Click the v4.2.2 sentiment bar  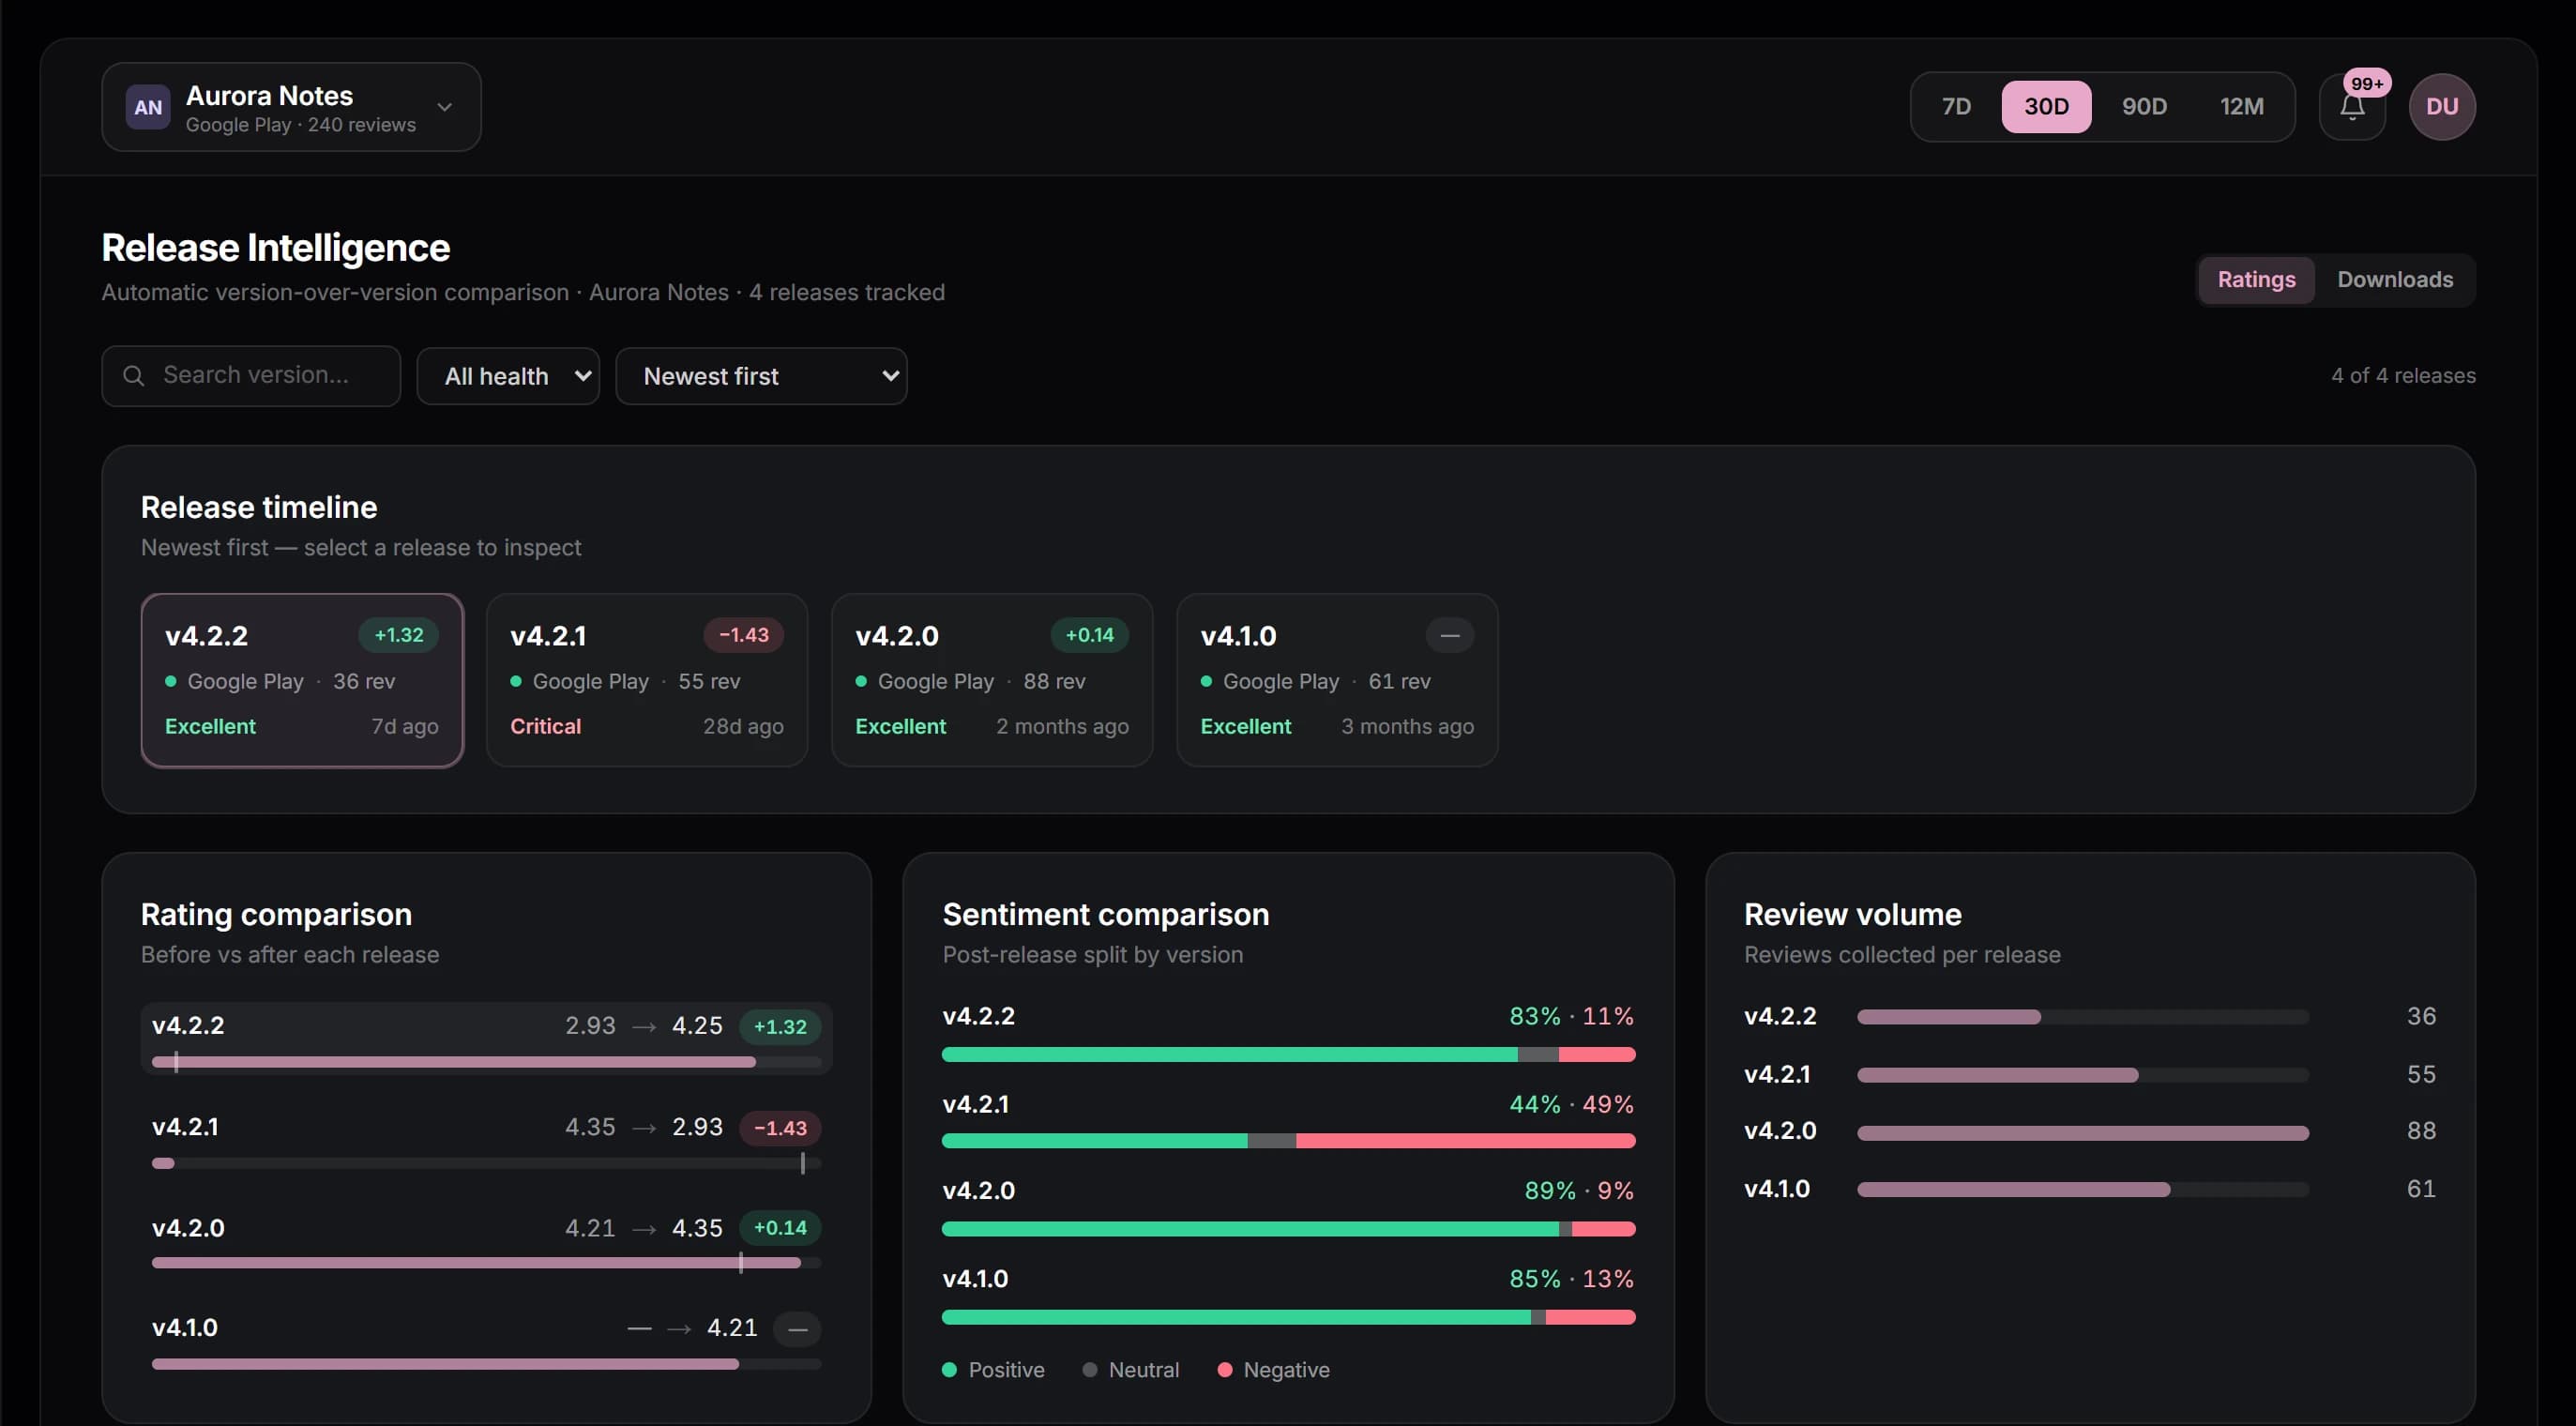[1288, 1054]
